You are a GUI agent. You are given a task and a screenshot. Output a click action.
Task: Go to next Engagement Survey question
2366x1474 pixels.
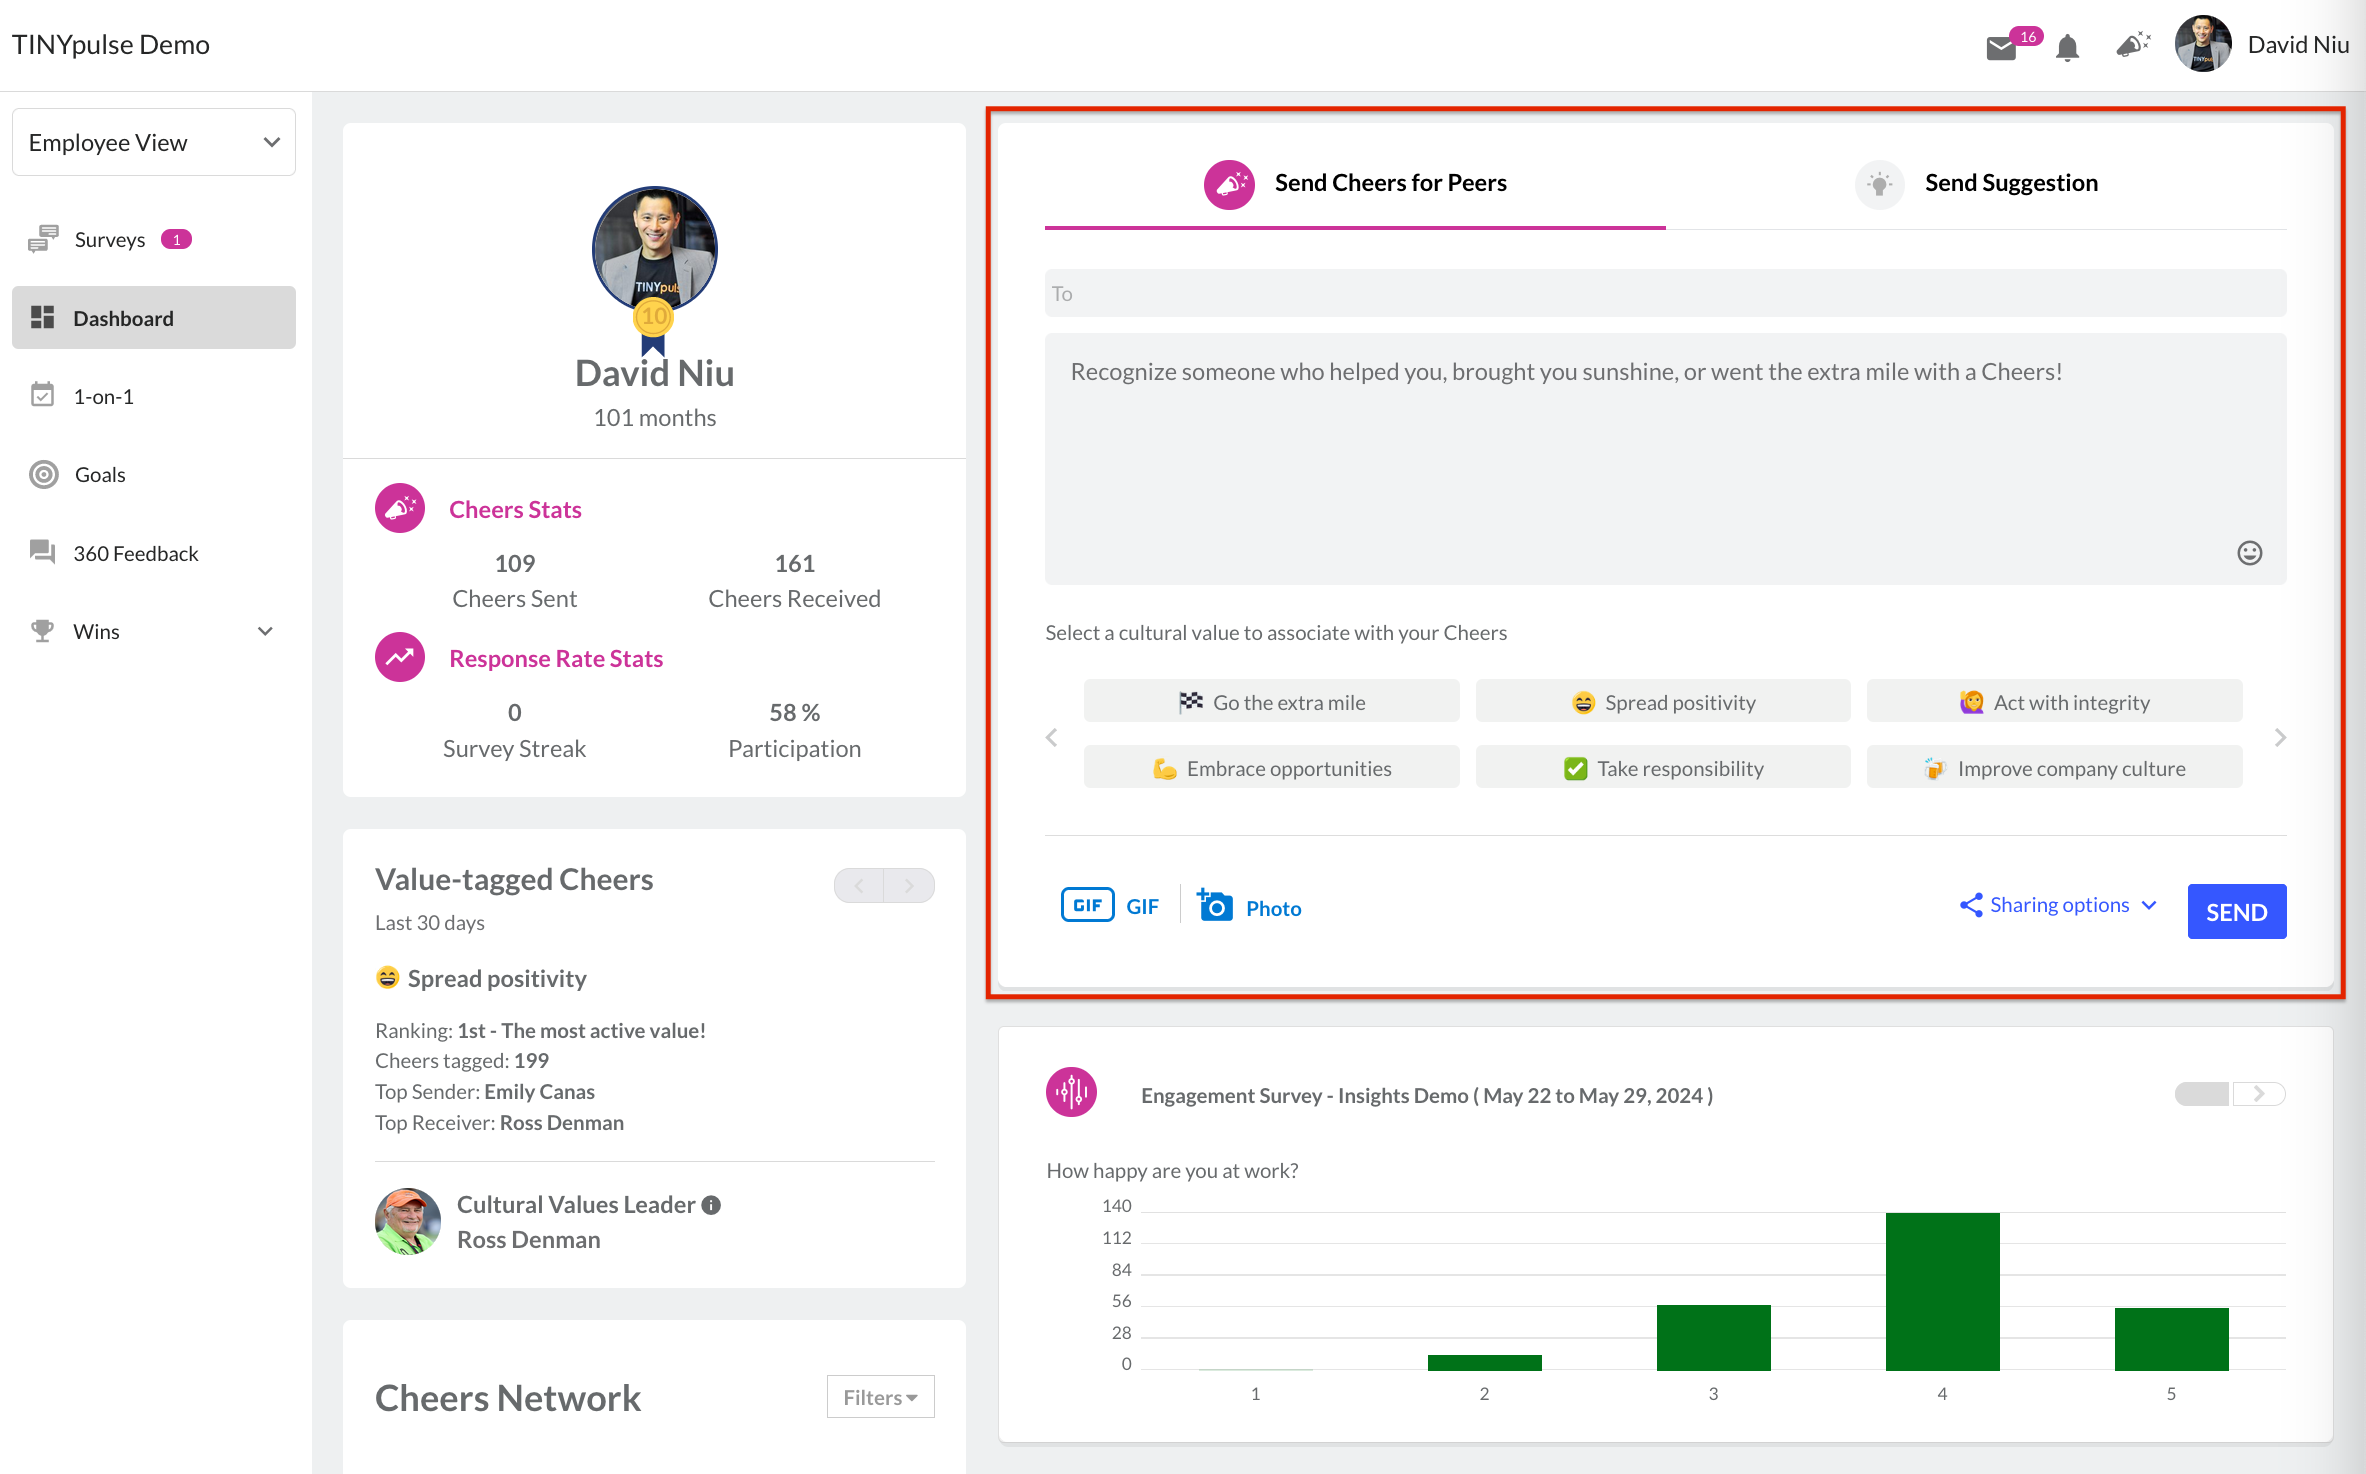pos(2259,1094)
